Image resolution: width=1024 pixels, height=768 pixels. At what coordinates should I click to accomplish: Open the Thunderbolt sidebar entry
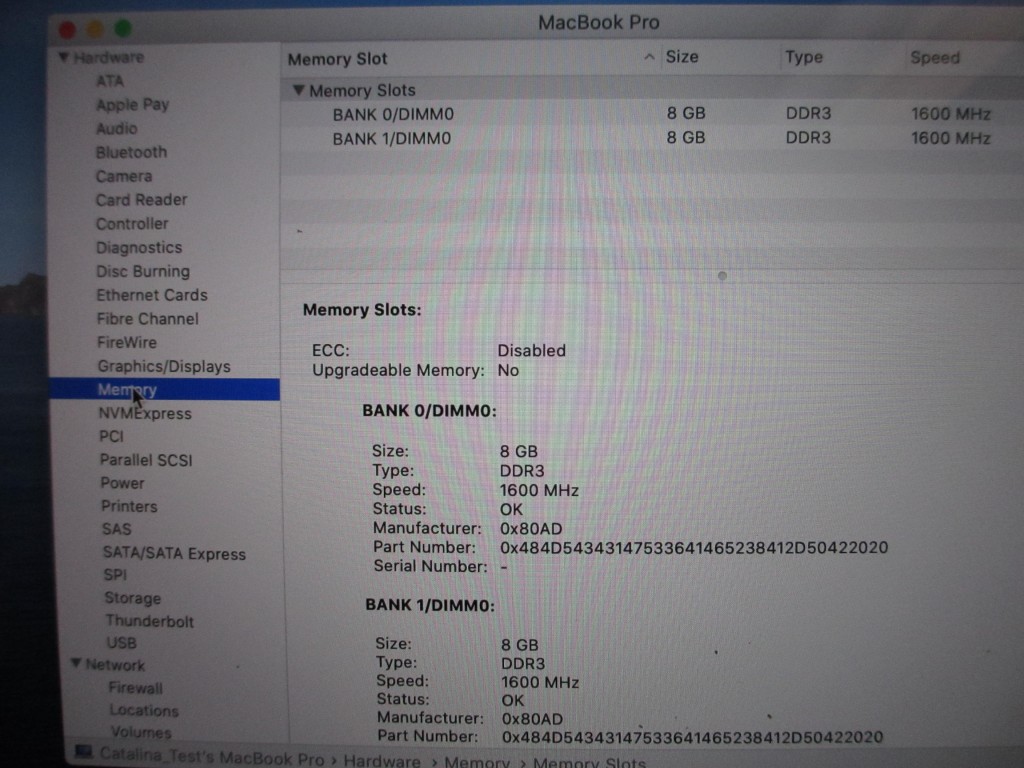[x=150, y=621]
